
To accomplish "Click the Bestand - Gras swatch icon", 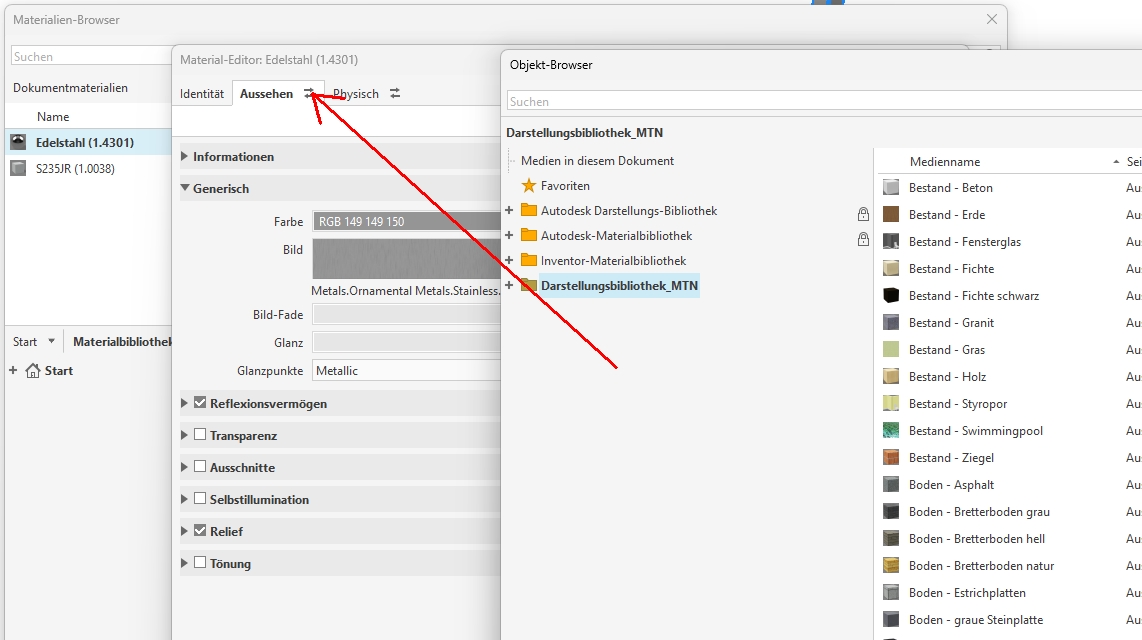I will 891,349.
